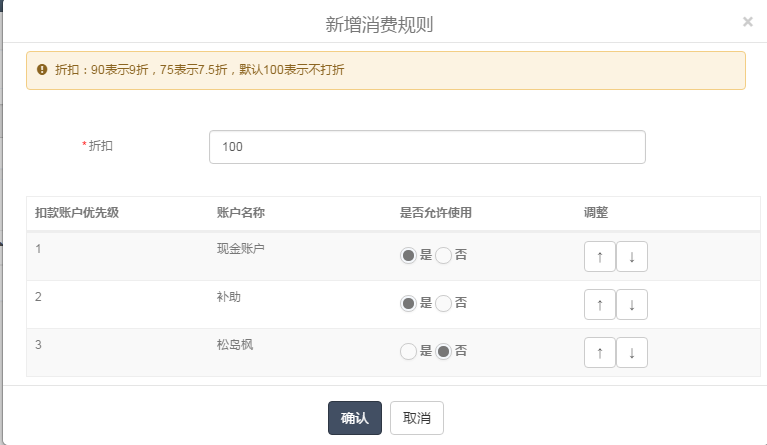
Task: Click the 是否允许使用 column header
Action: click(435, 212)
